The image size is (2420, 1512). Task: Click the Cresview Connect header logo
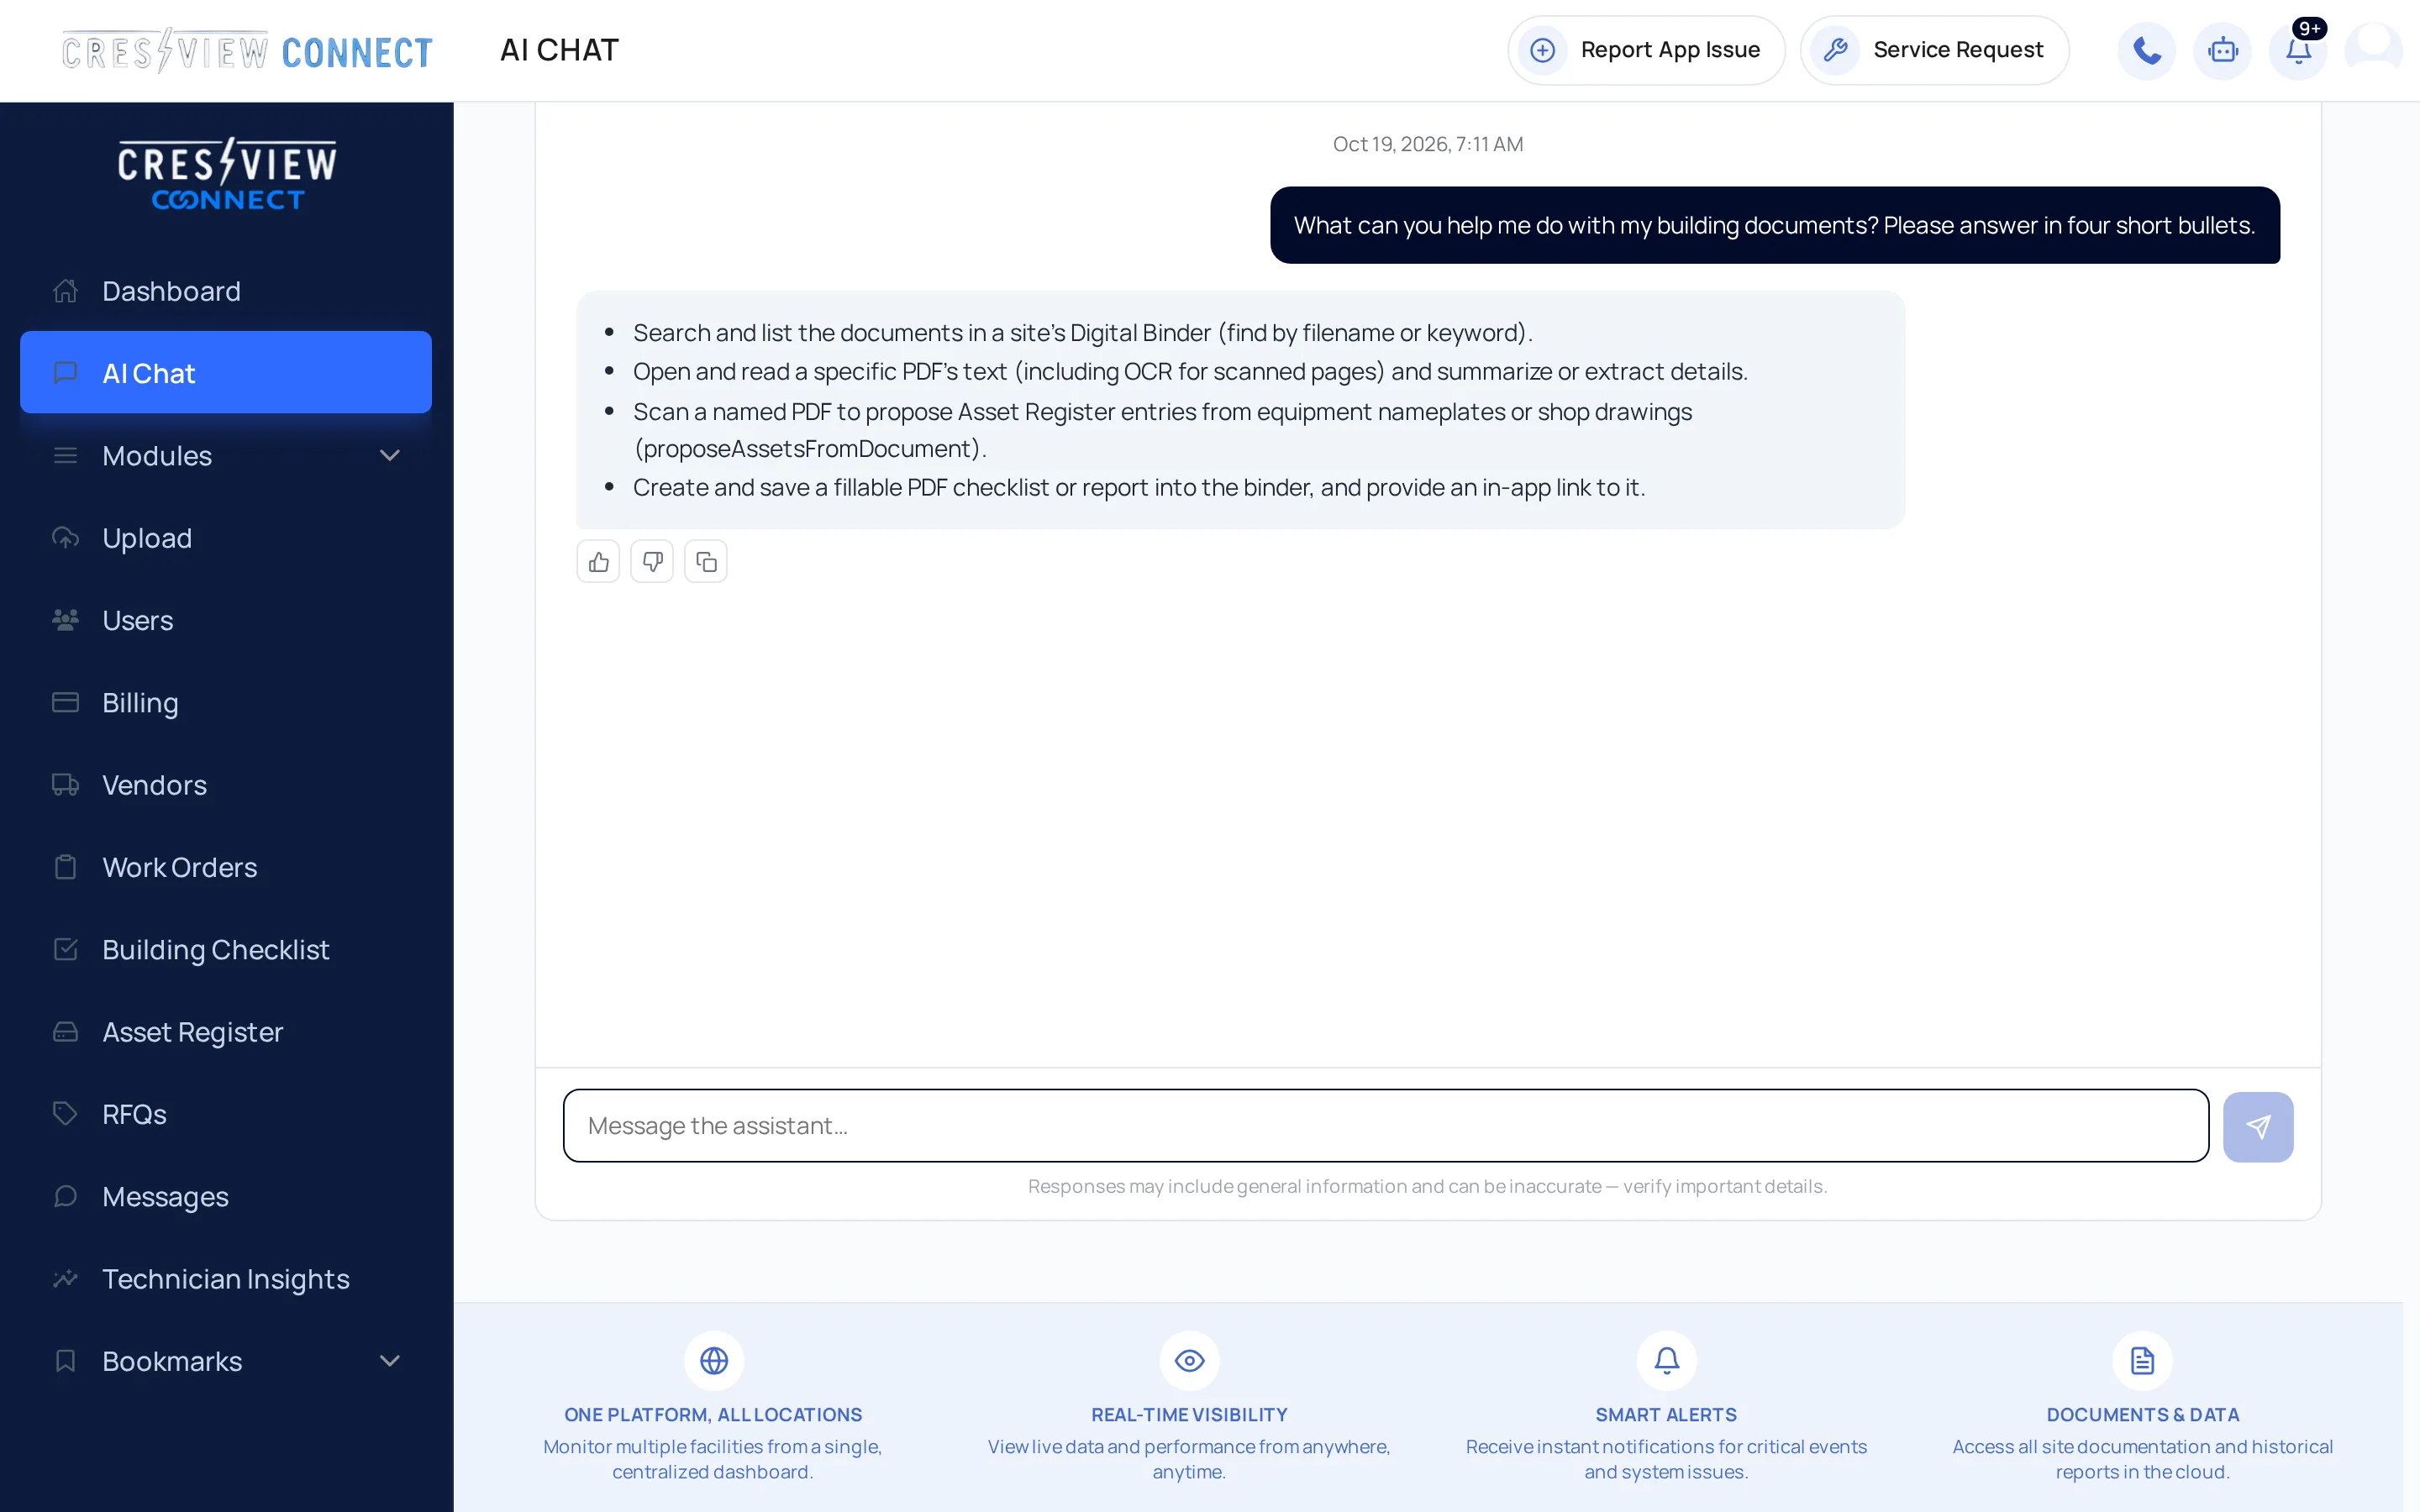247,50
